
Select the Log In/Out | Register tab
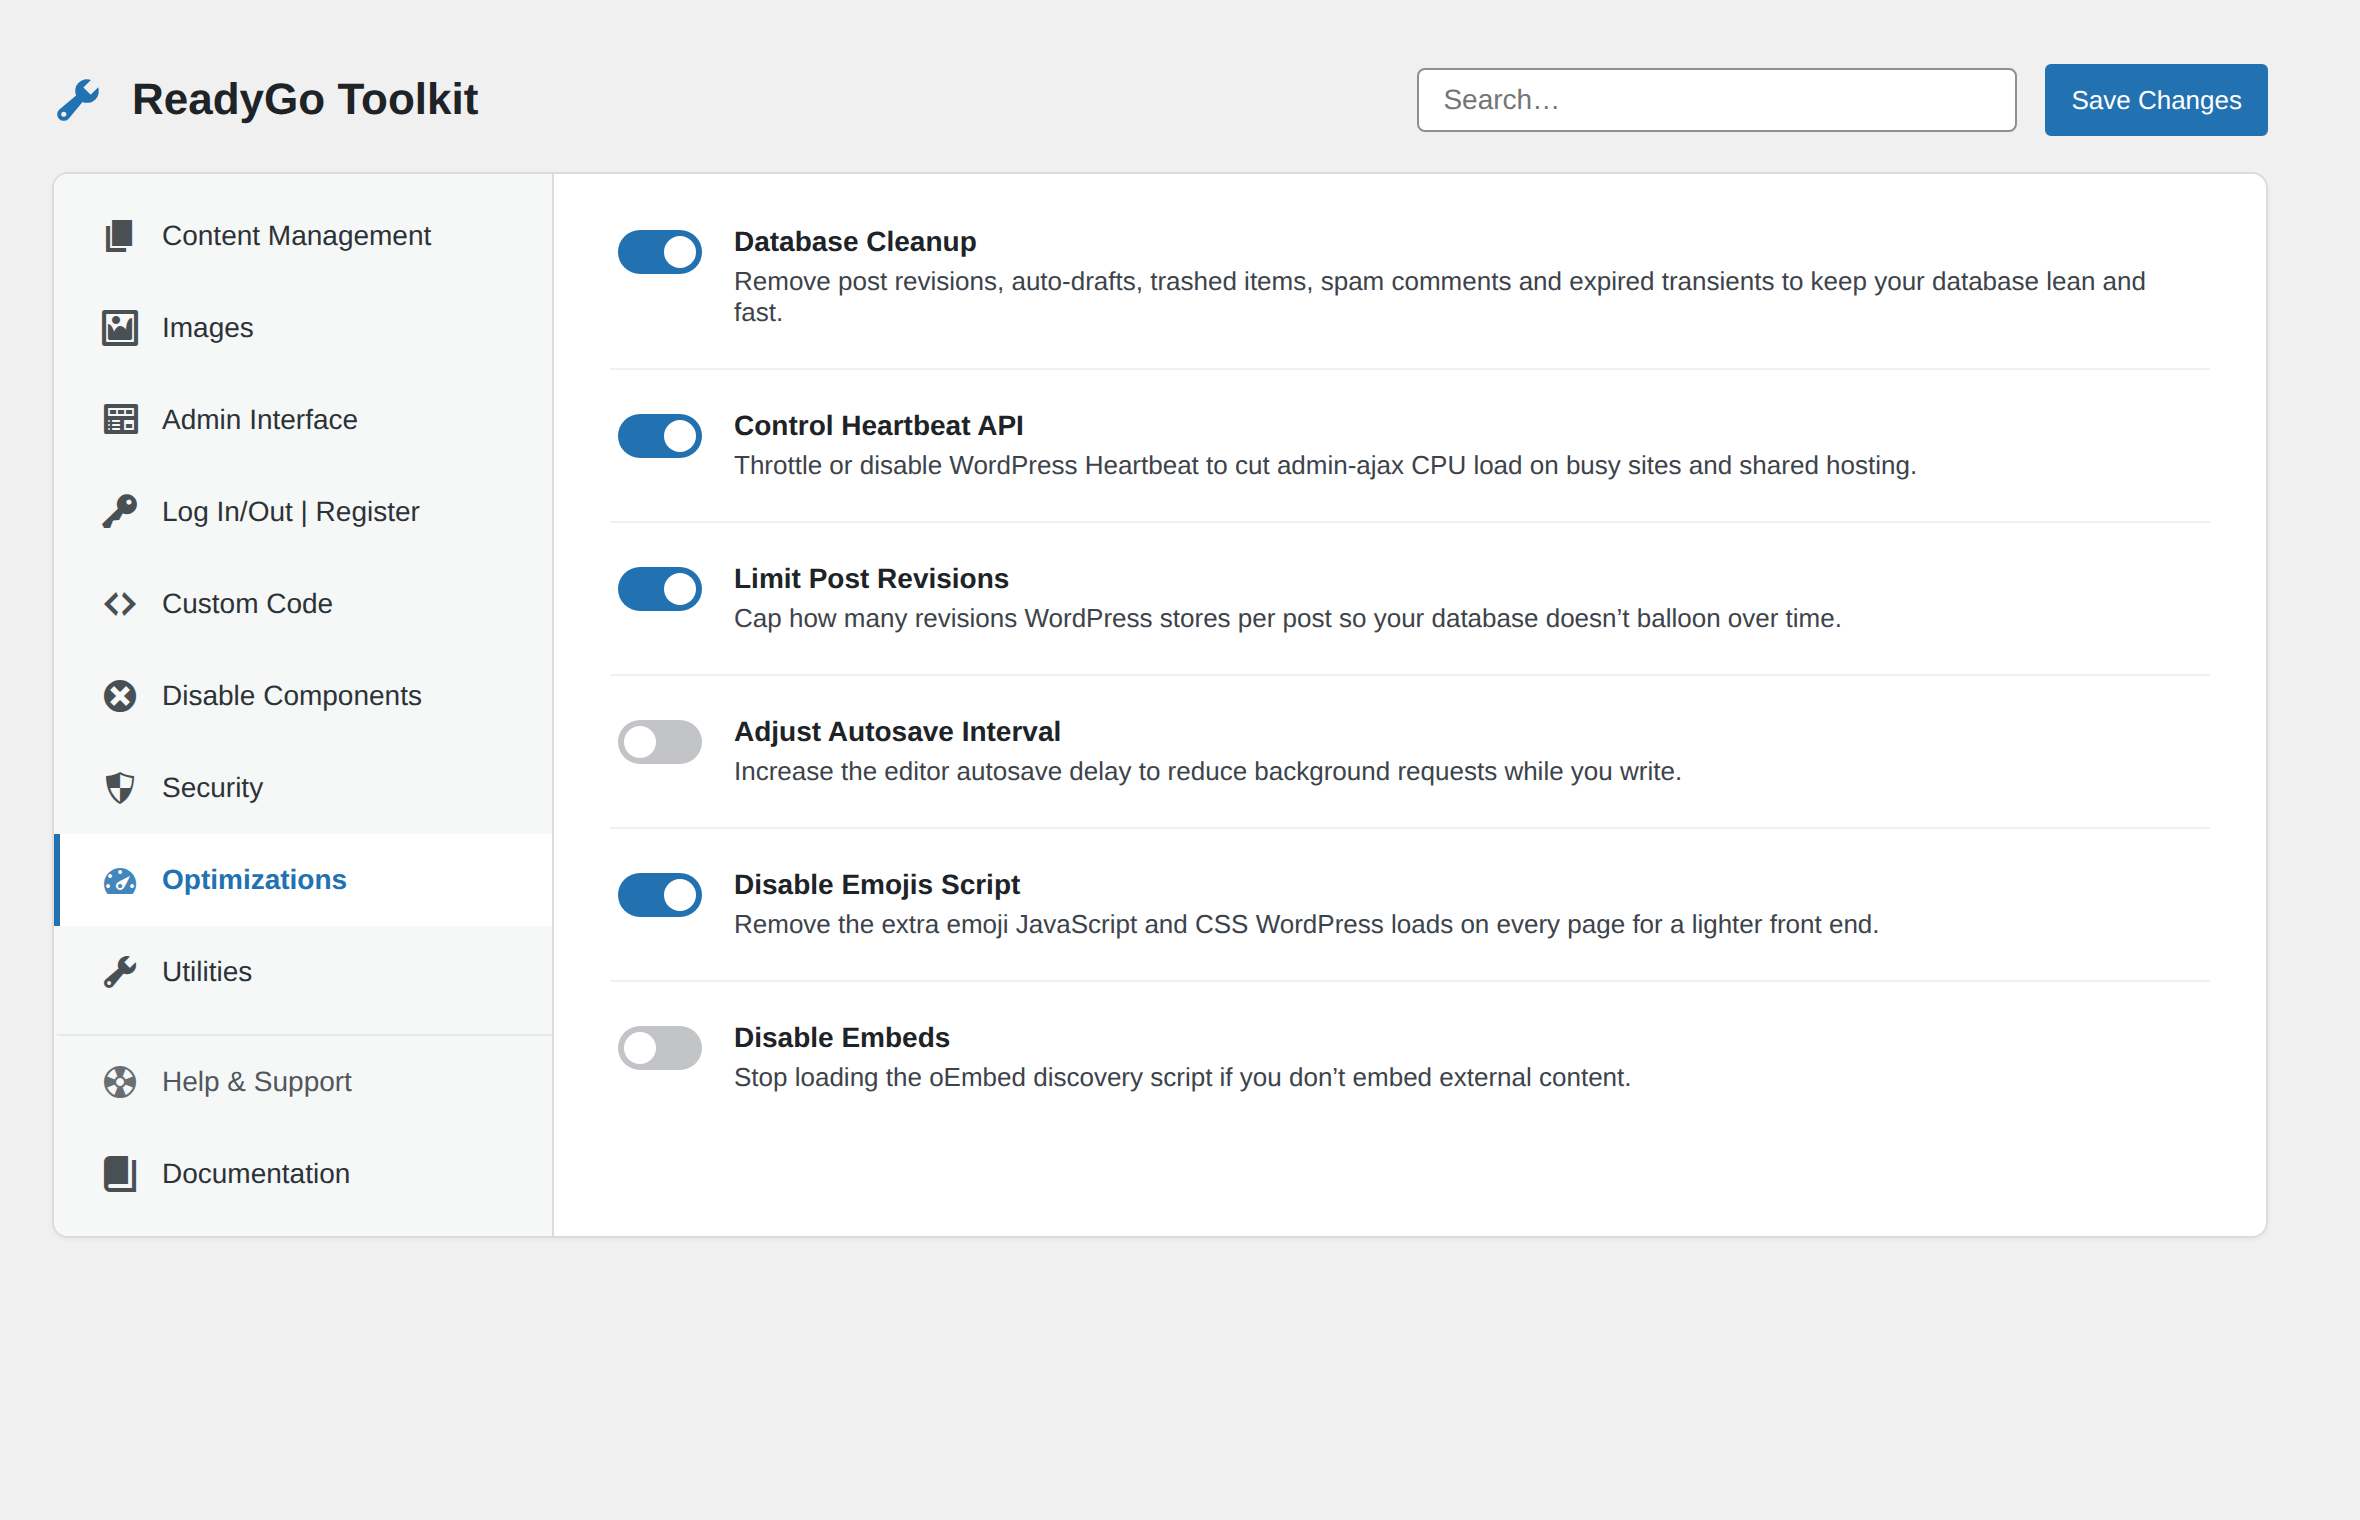click(x=304, y=512)
